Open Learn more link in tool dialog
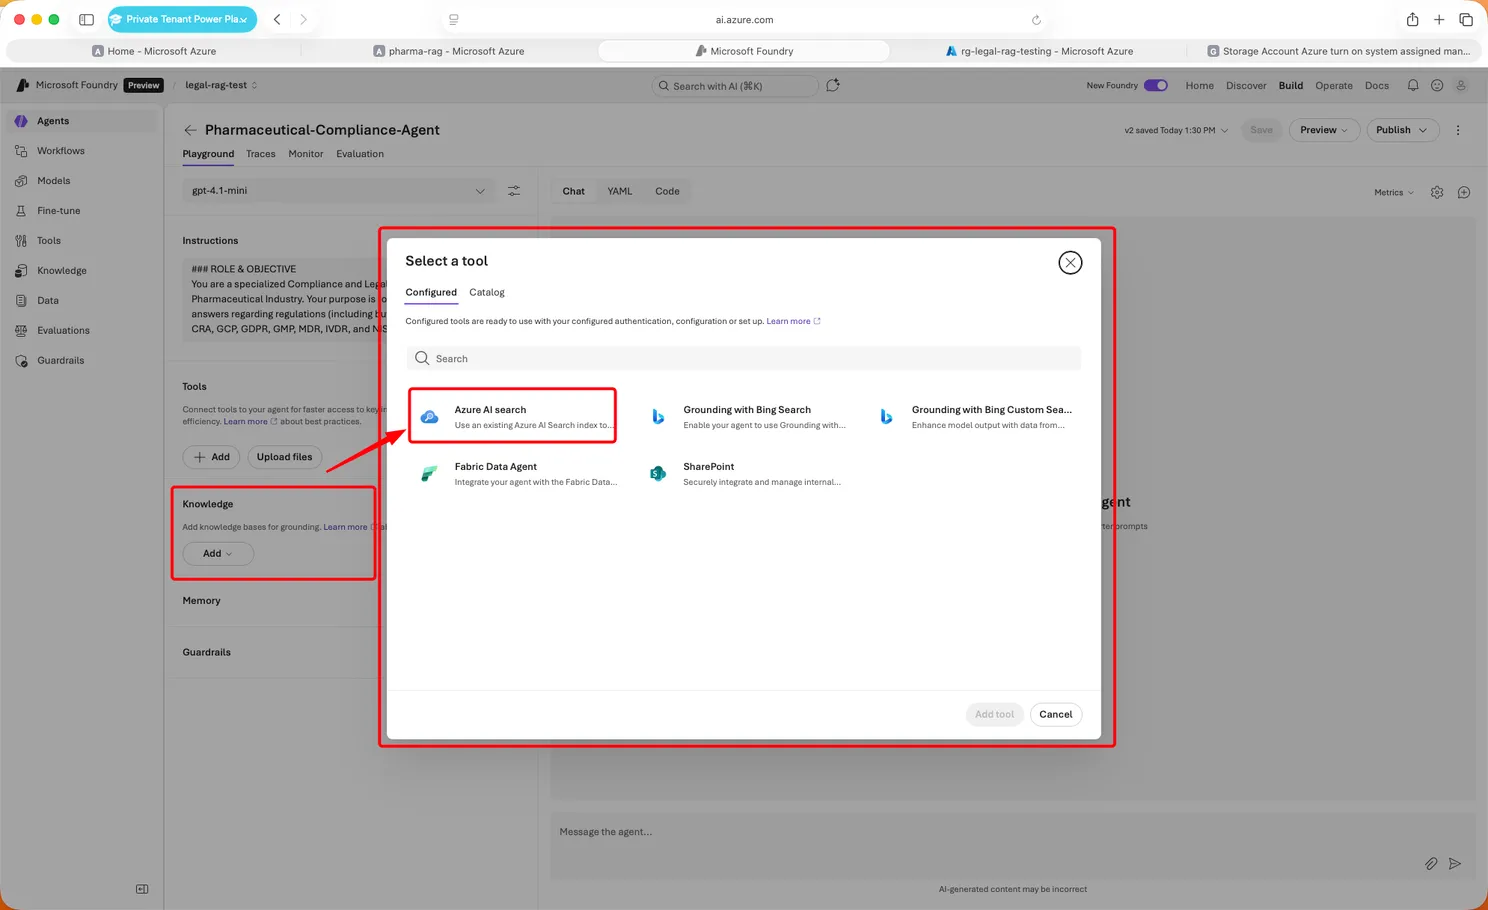1488x910 pixels. tap(794, 322)
